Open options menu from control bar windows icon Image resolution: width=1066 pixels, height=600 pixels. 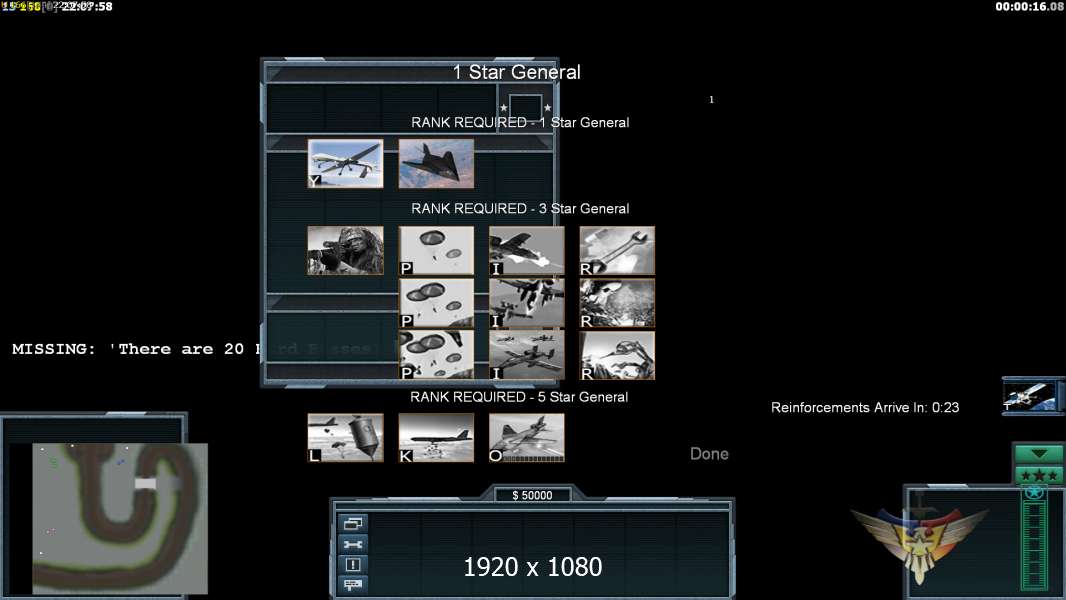pos(353,523)
